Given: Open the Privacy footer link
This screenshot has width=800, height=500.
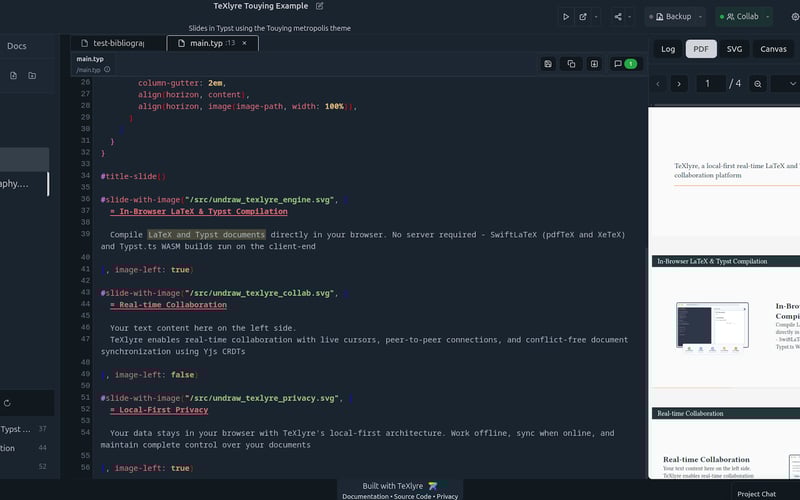Looking at the screenshot, I should [x=447, y=496].
